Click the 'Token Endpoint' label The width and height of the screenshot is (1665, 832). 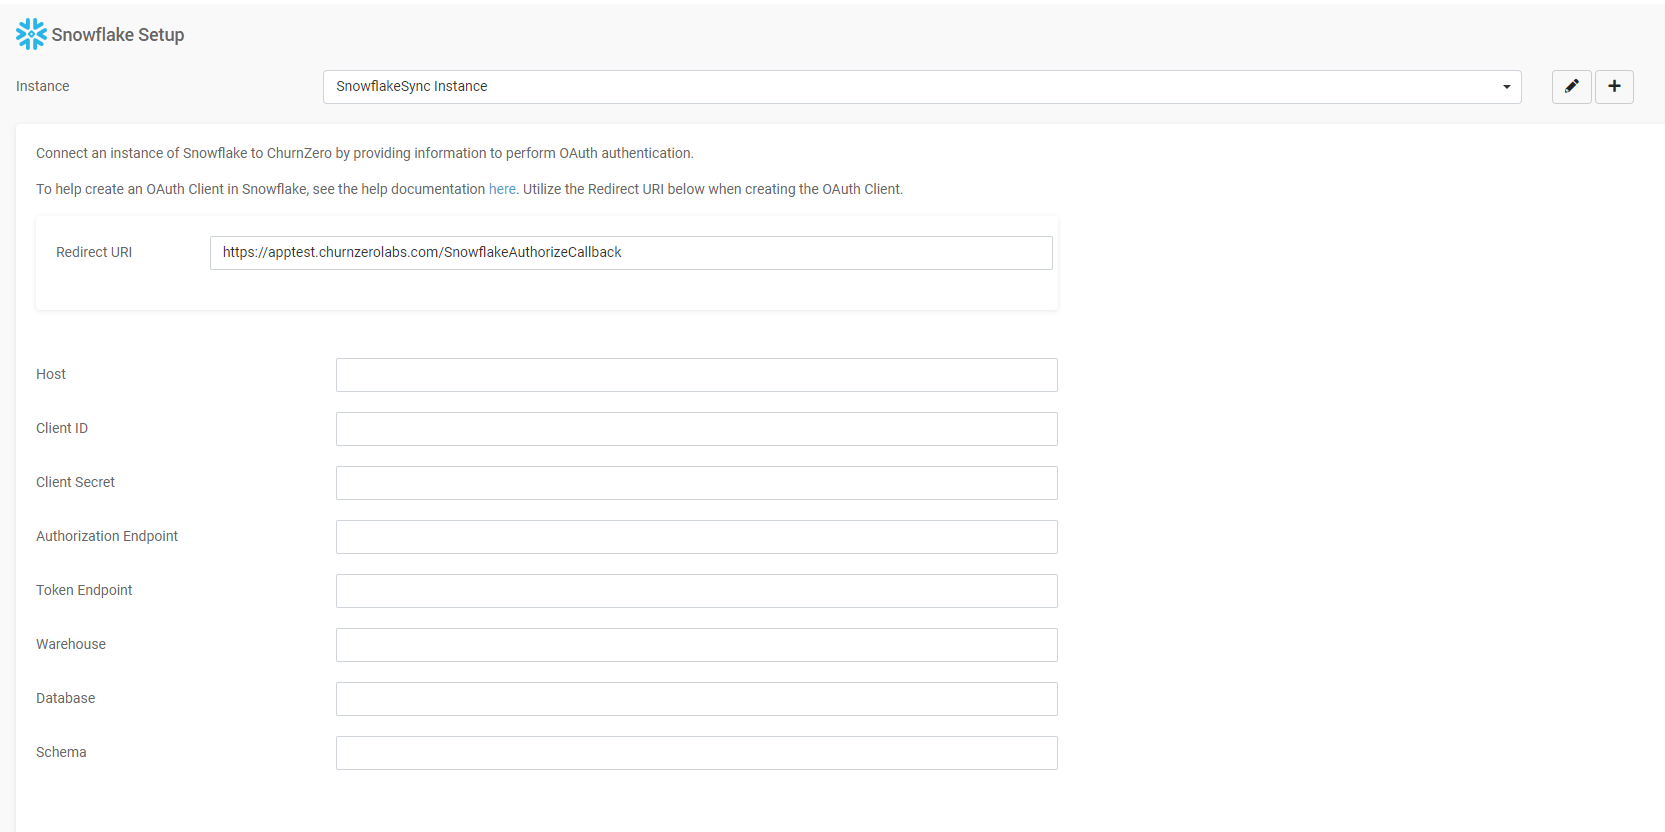pos(84,590)
